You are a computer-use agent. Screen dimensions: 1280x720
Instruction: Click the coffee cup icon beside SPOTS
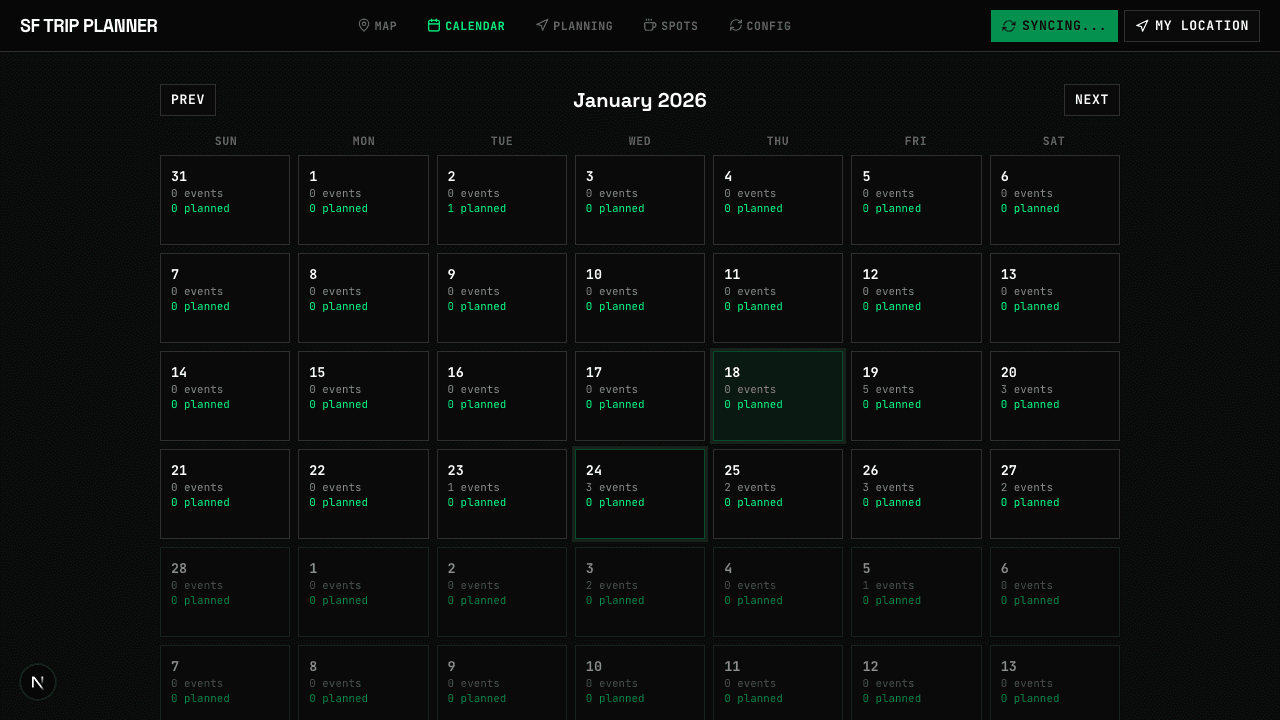(650, 25)
